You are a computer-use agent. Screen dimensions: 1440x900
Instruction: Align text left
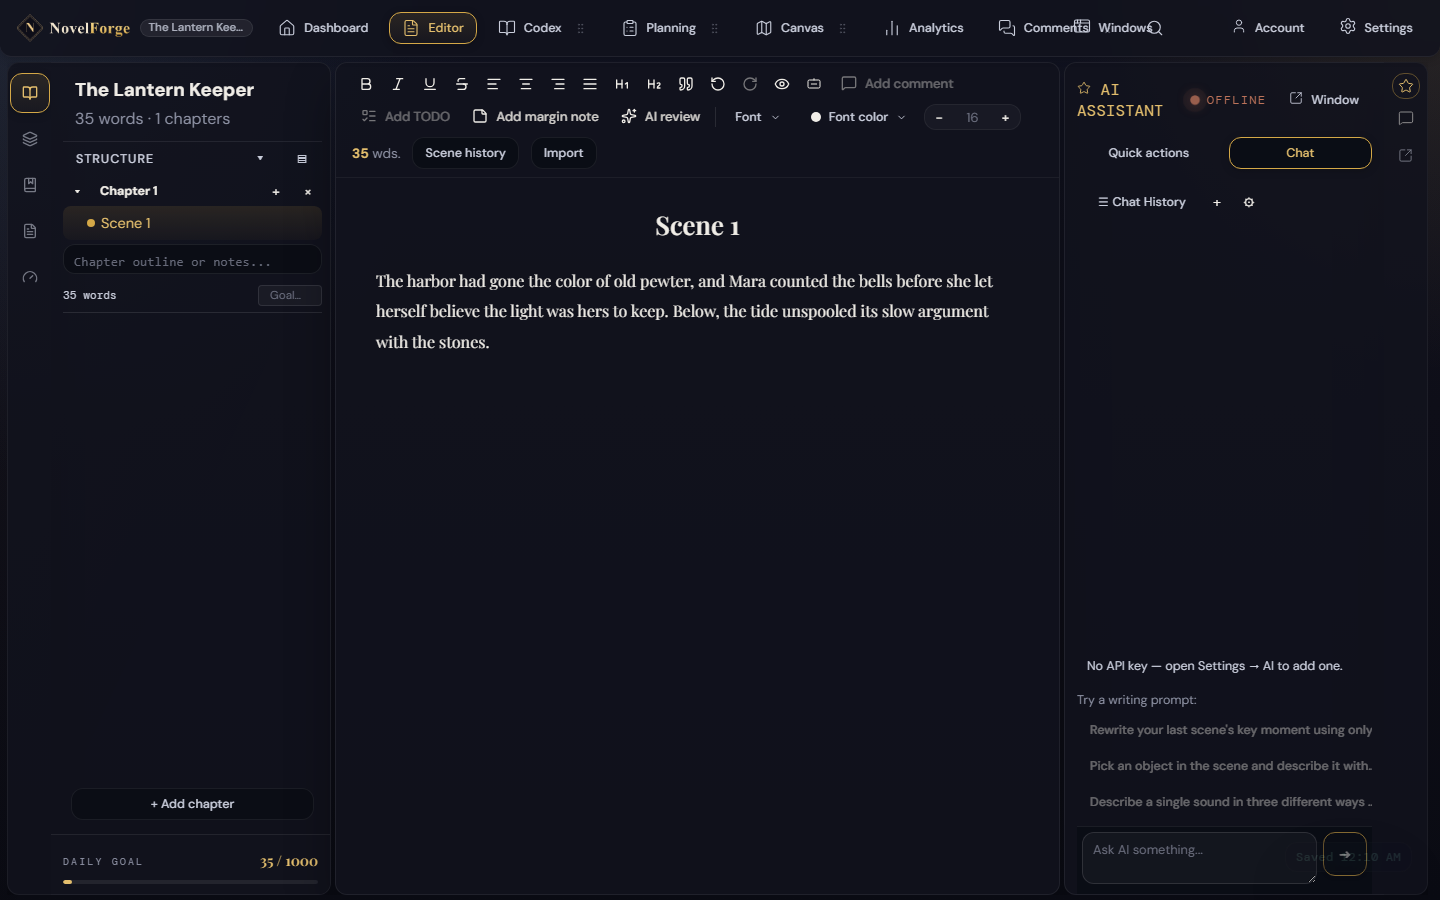click(494, 84)
